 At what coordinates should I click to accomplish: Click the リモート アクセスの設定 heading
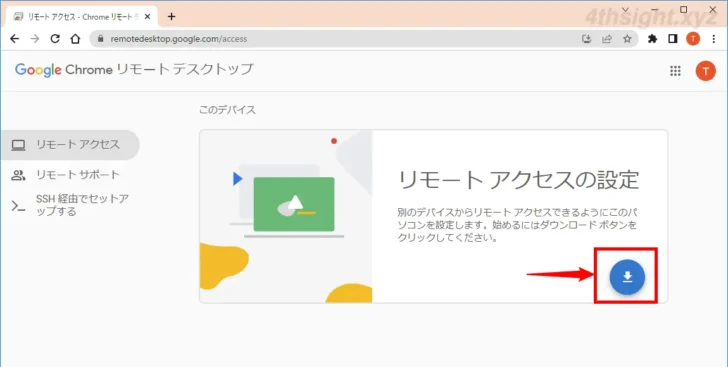pyautogui.click(x=519, y=180)
